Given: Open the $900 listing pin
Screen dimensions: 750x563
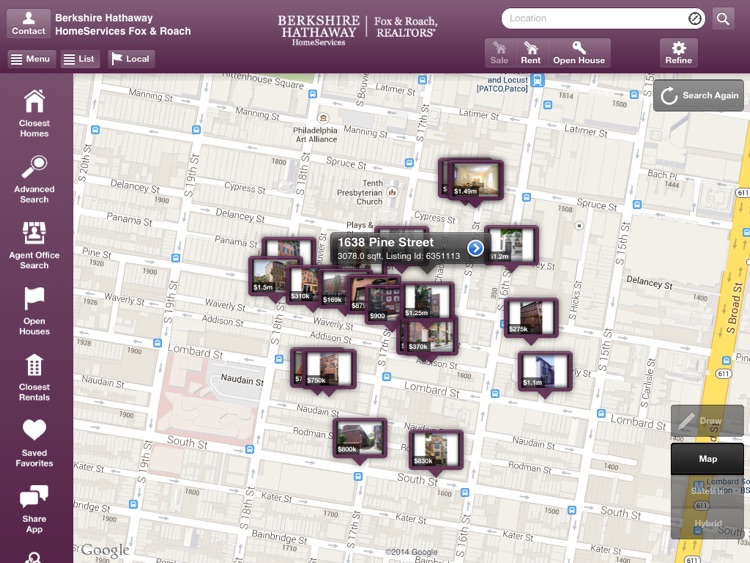Looking at the screenshot, I should [383, 305].
